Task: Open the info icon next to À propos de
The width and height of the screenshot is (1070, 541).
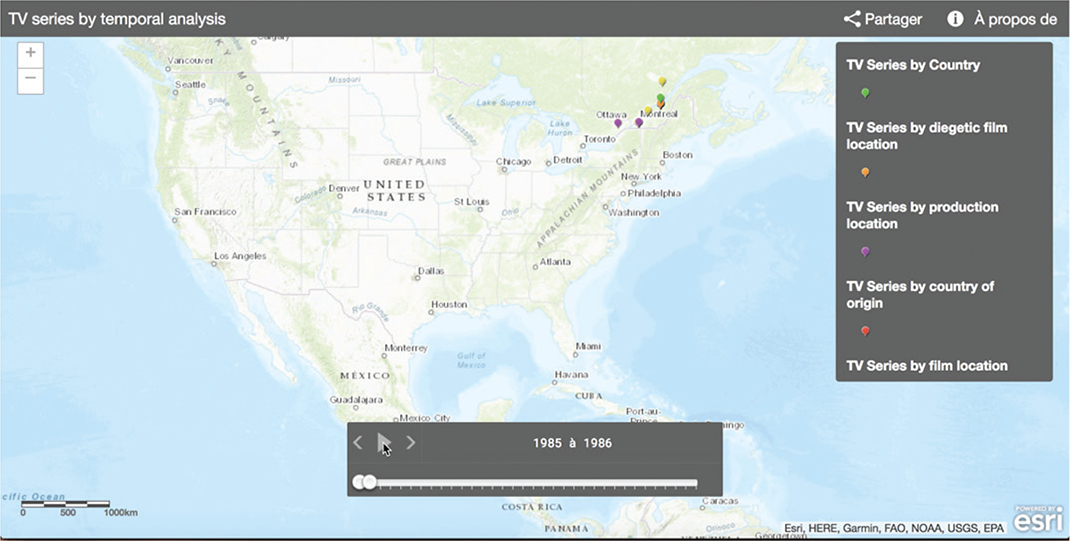Action: coord(955,19)
